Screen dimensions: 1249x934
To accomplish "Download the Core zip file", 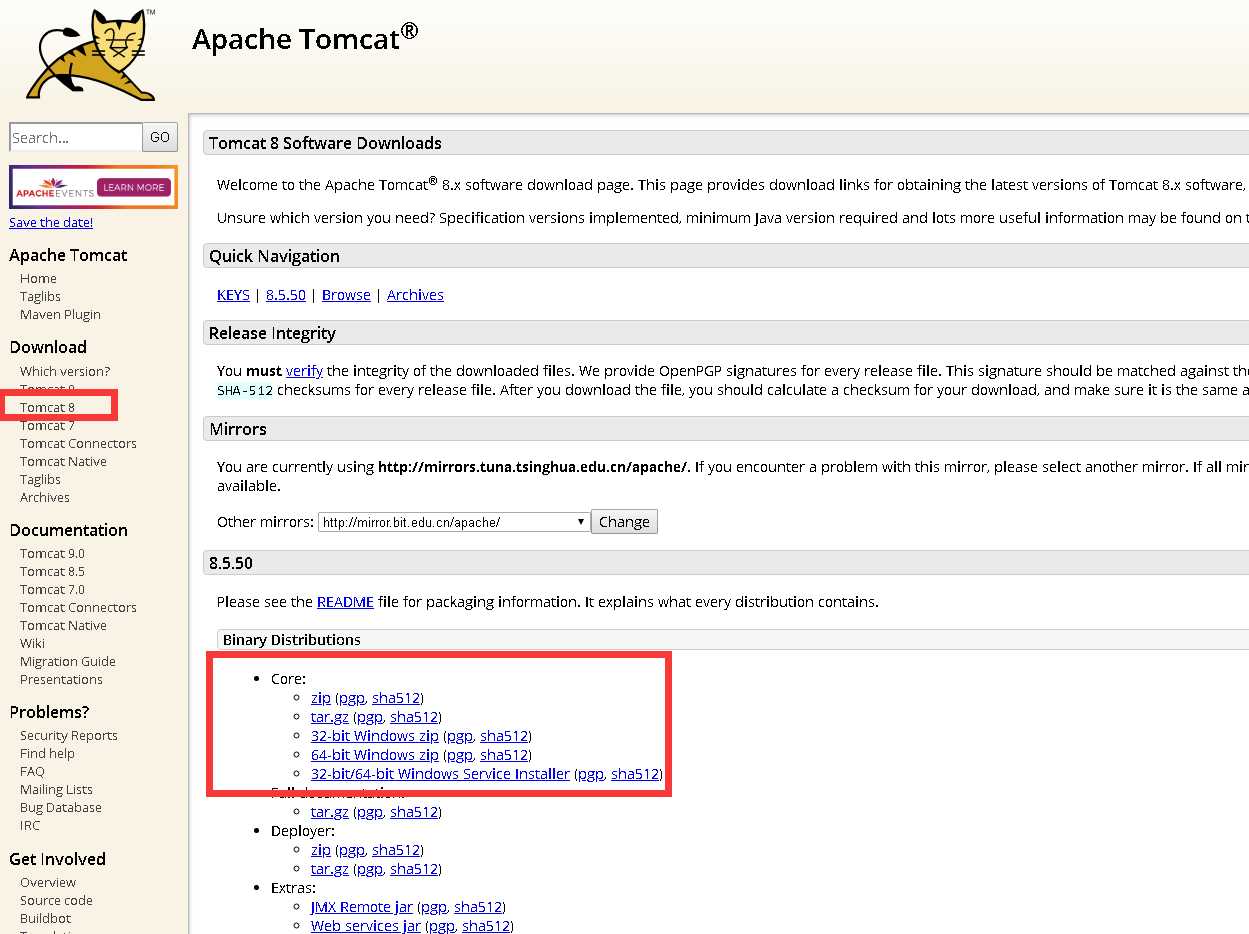I will 321,698.
